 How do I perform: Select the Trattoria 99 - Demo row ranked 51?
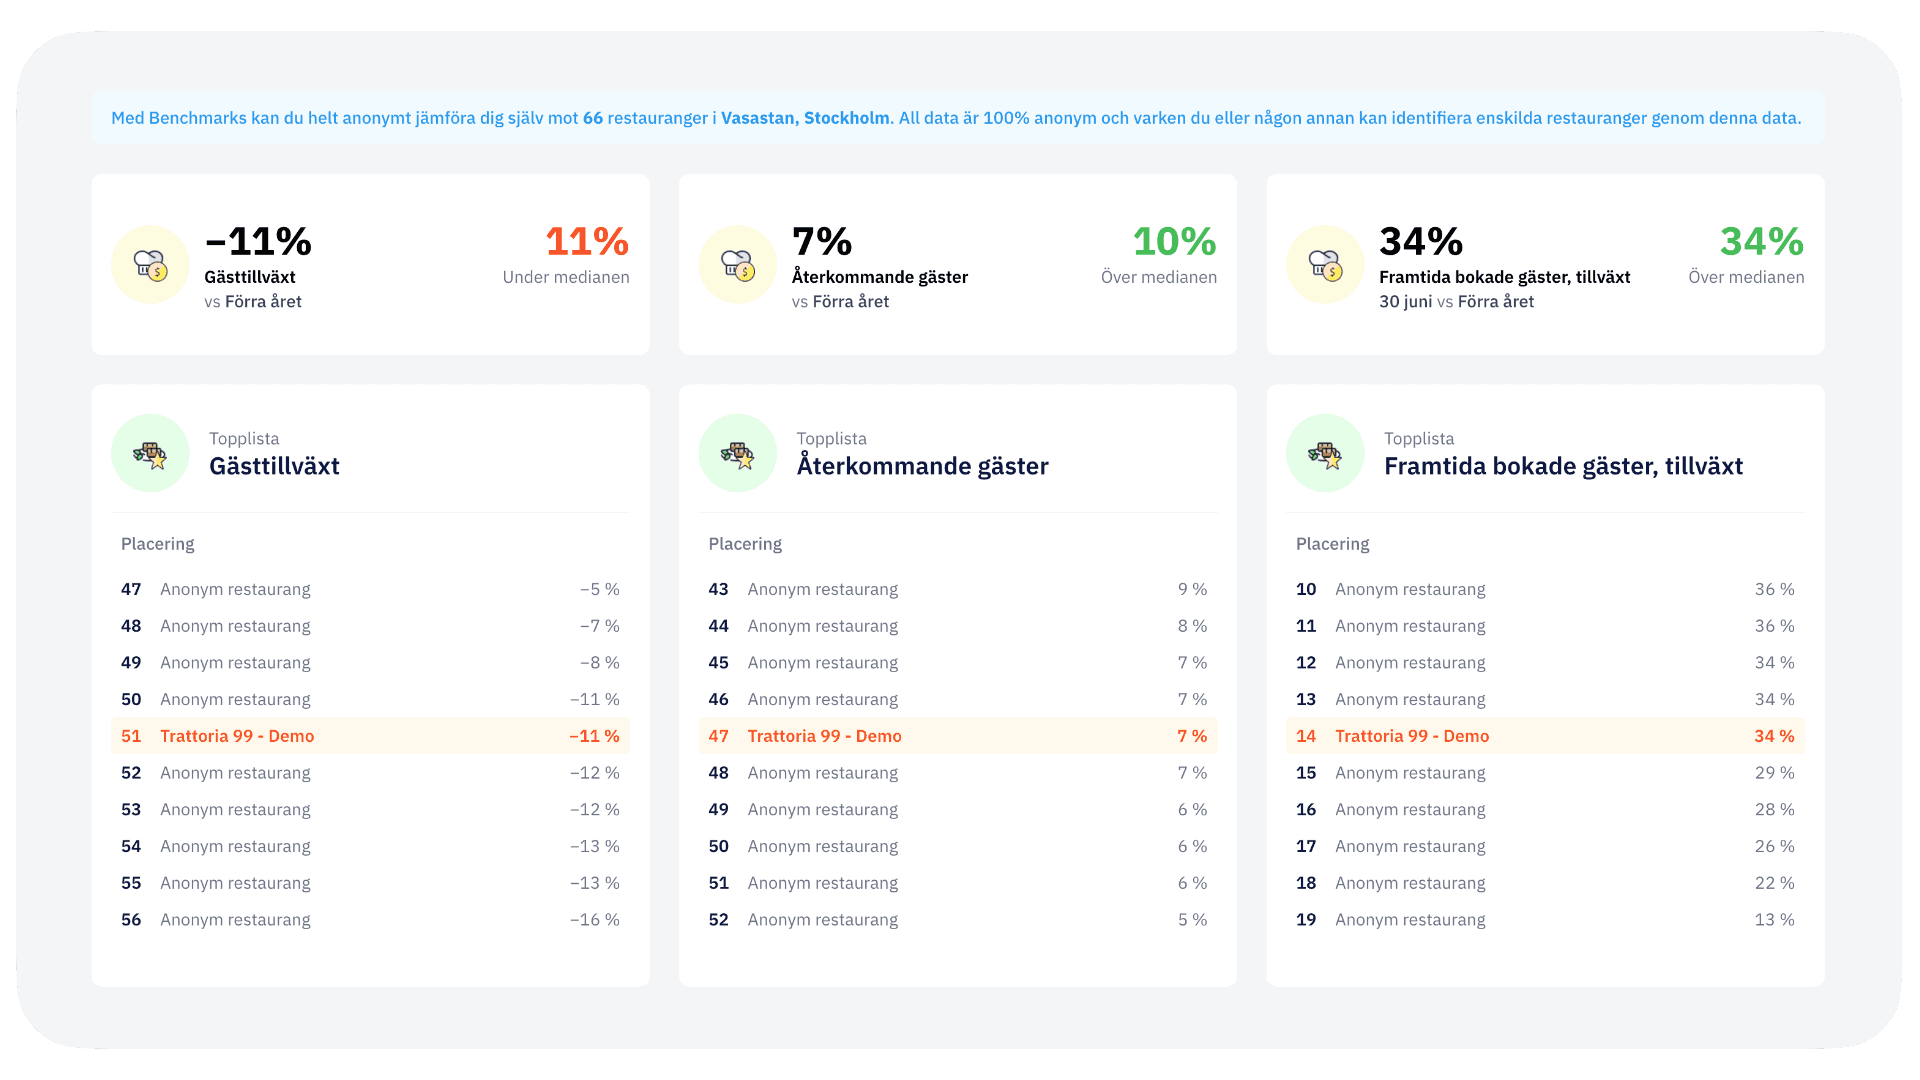(370, 736)
